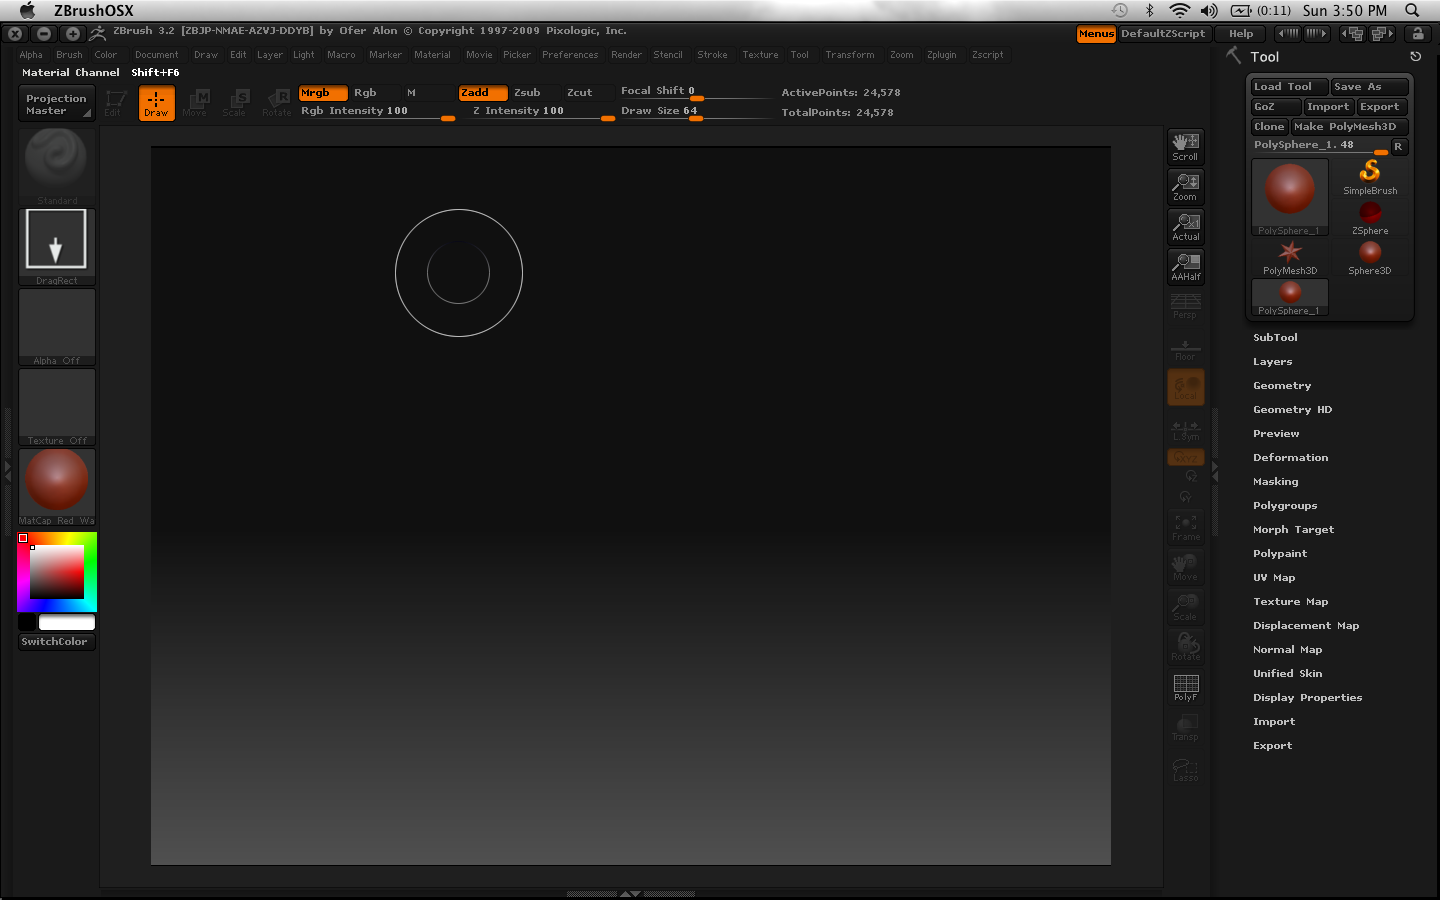The image size is (1440, 900).
Task: Select the SimpleBrush tool
Action: [x=1370, y=178]
